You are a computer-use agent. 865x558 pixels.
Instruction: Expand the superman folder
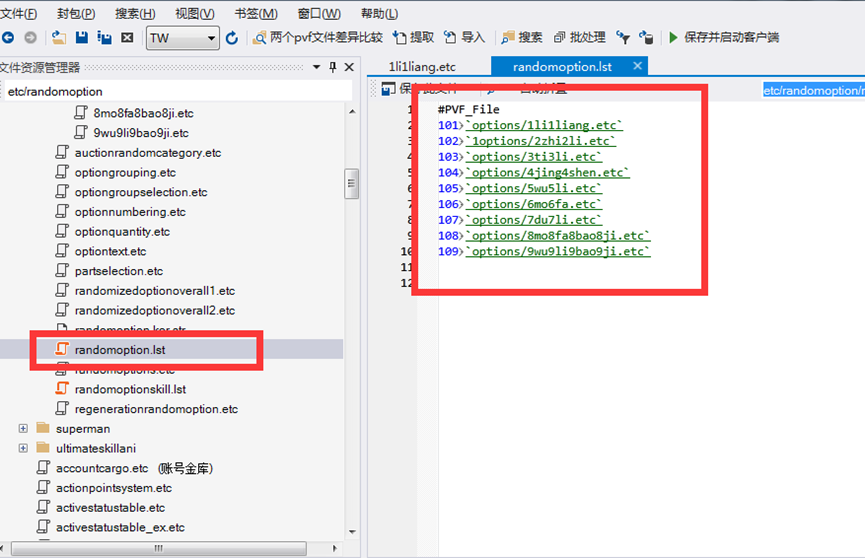pyautogui.click(x=23, y=429)
